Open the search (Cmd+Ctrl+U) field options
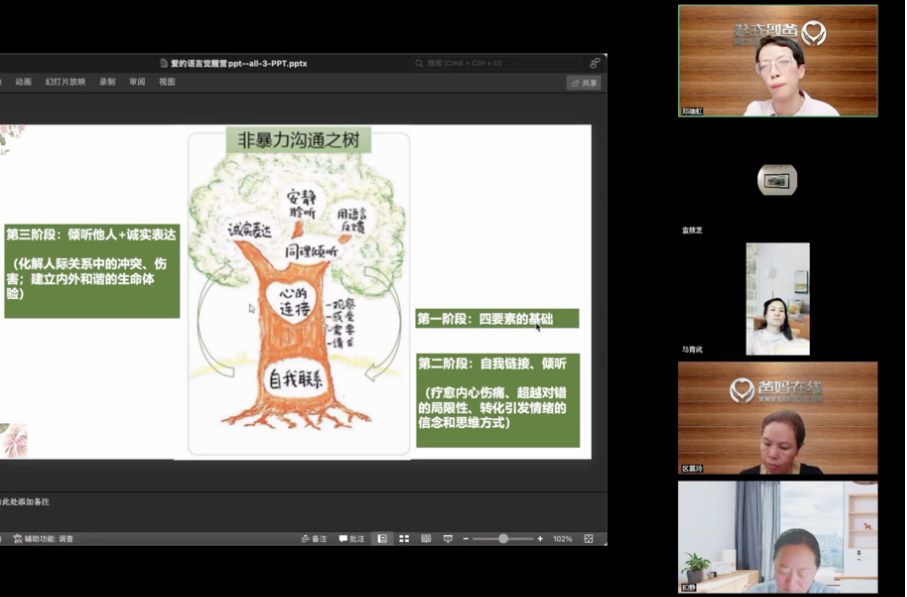 [465, 62]
